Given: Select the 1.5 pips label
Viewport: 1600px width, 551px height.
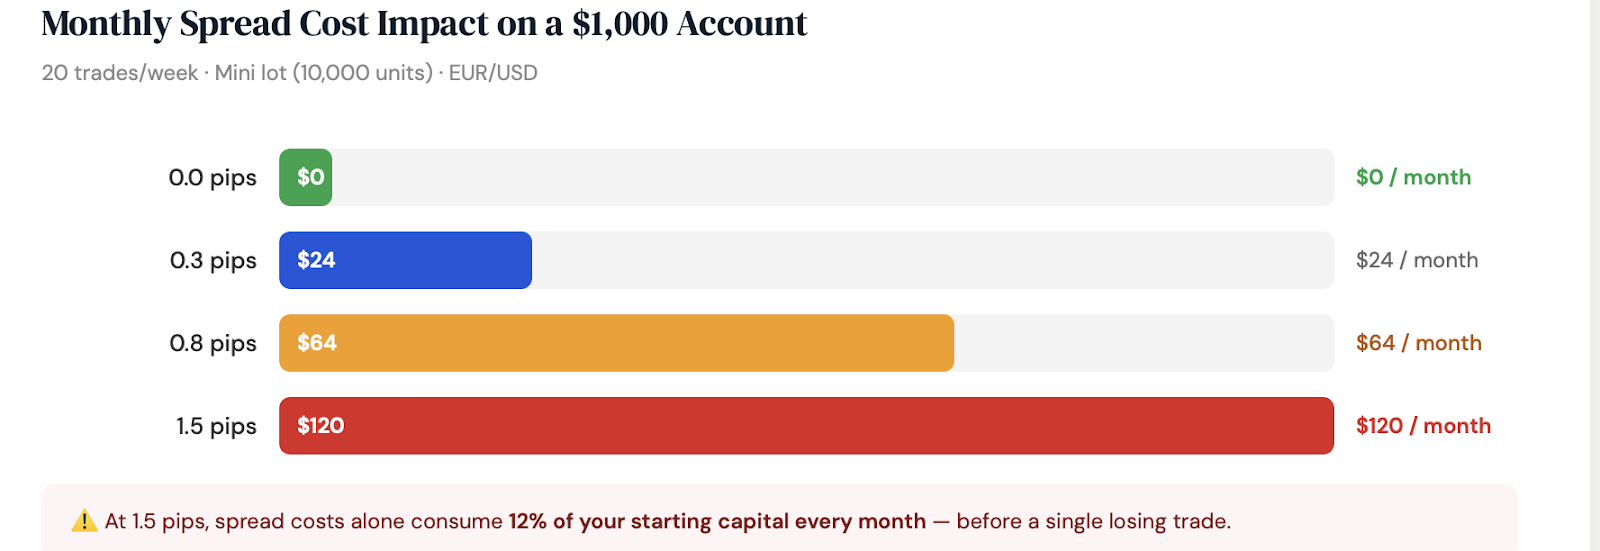Looking at the screenshot, I should (216, 427).
